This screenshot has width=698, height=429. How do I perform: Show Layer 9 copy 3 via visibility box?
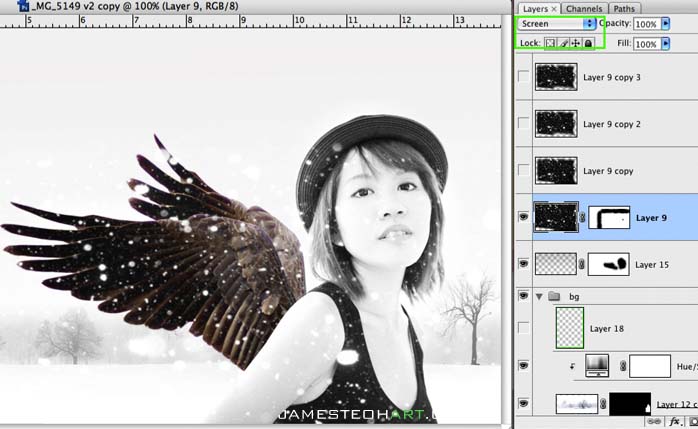[524, 77]
